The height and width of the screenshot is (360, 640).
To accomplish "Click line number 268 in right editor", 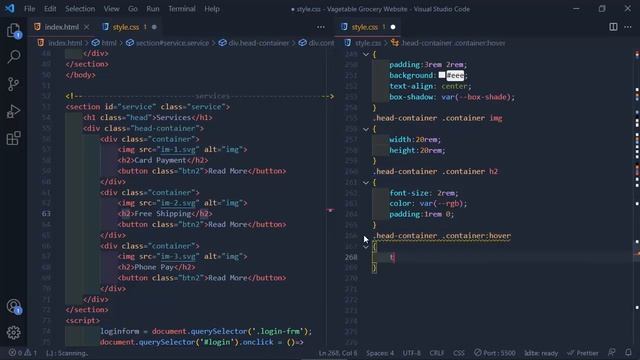I will click(351, 257).
